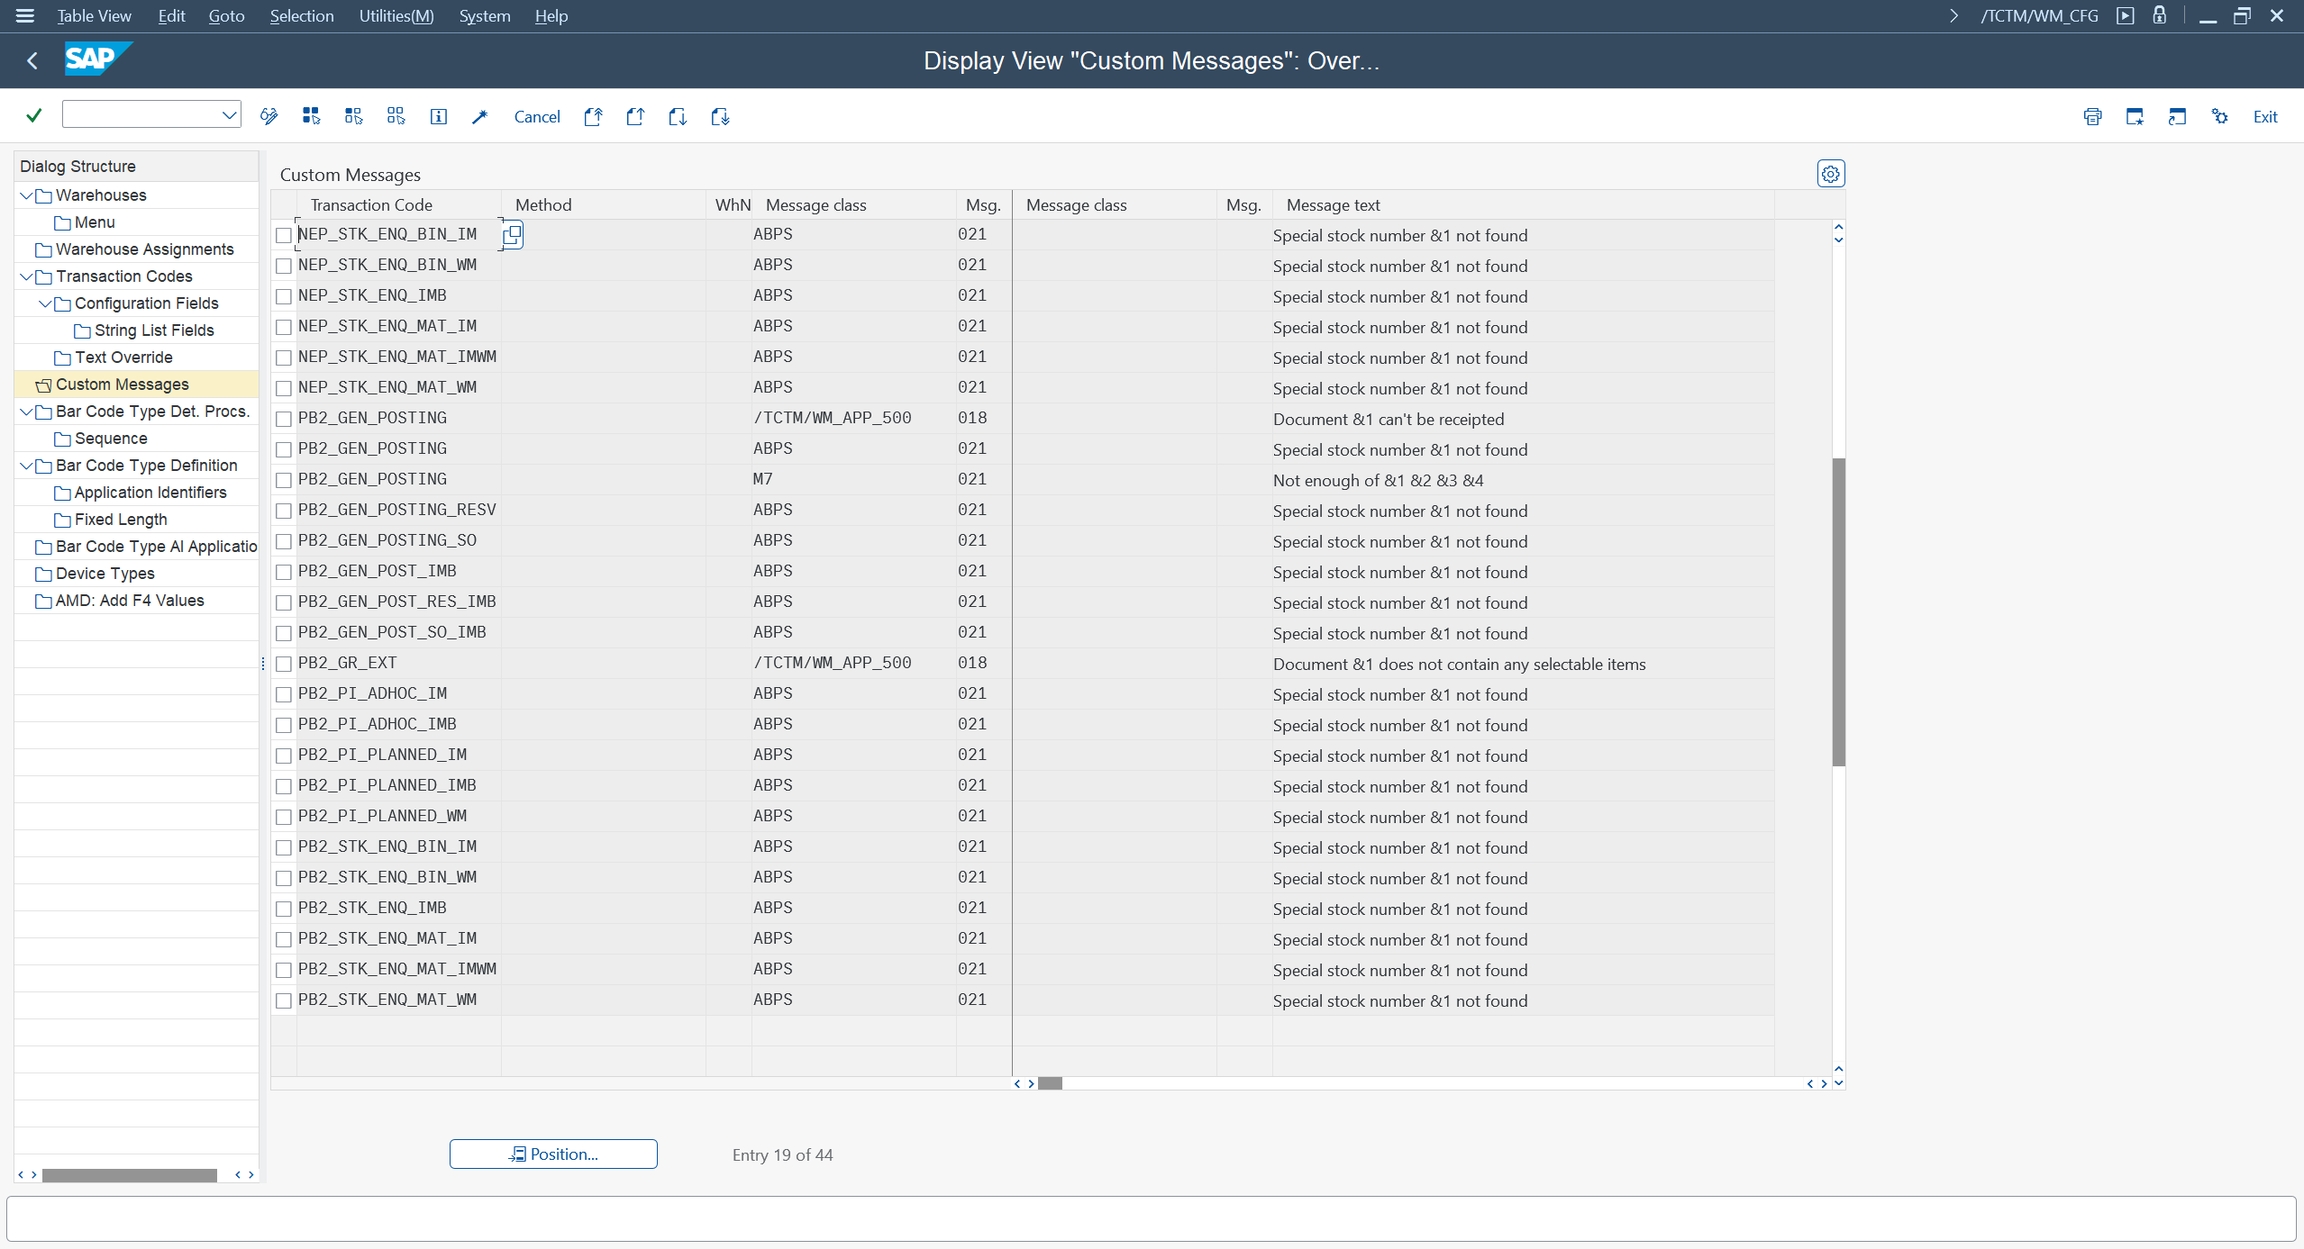Check the NEP_STK_ENQ_IMB row selector
2304x1249 pixels.
pyautogui.click(x=284, y=297)
